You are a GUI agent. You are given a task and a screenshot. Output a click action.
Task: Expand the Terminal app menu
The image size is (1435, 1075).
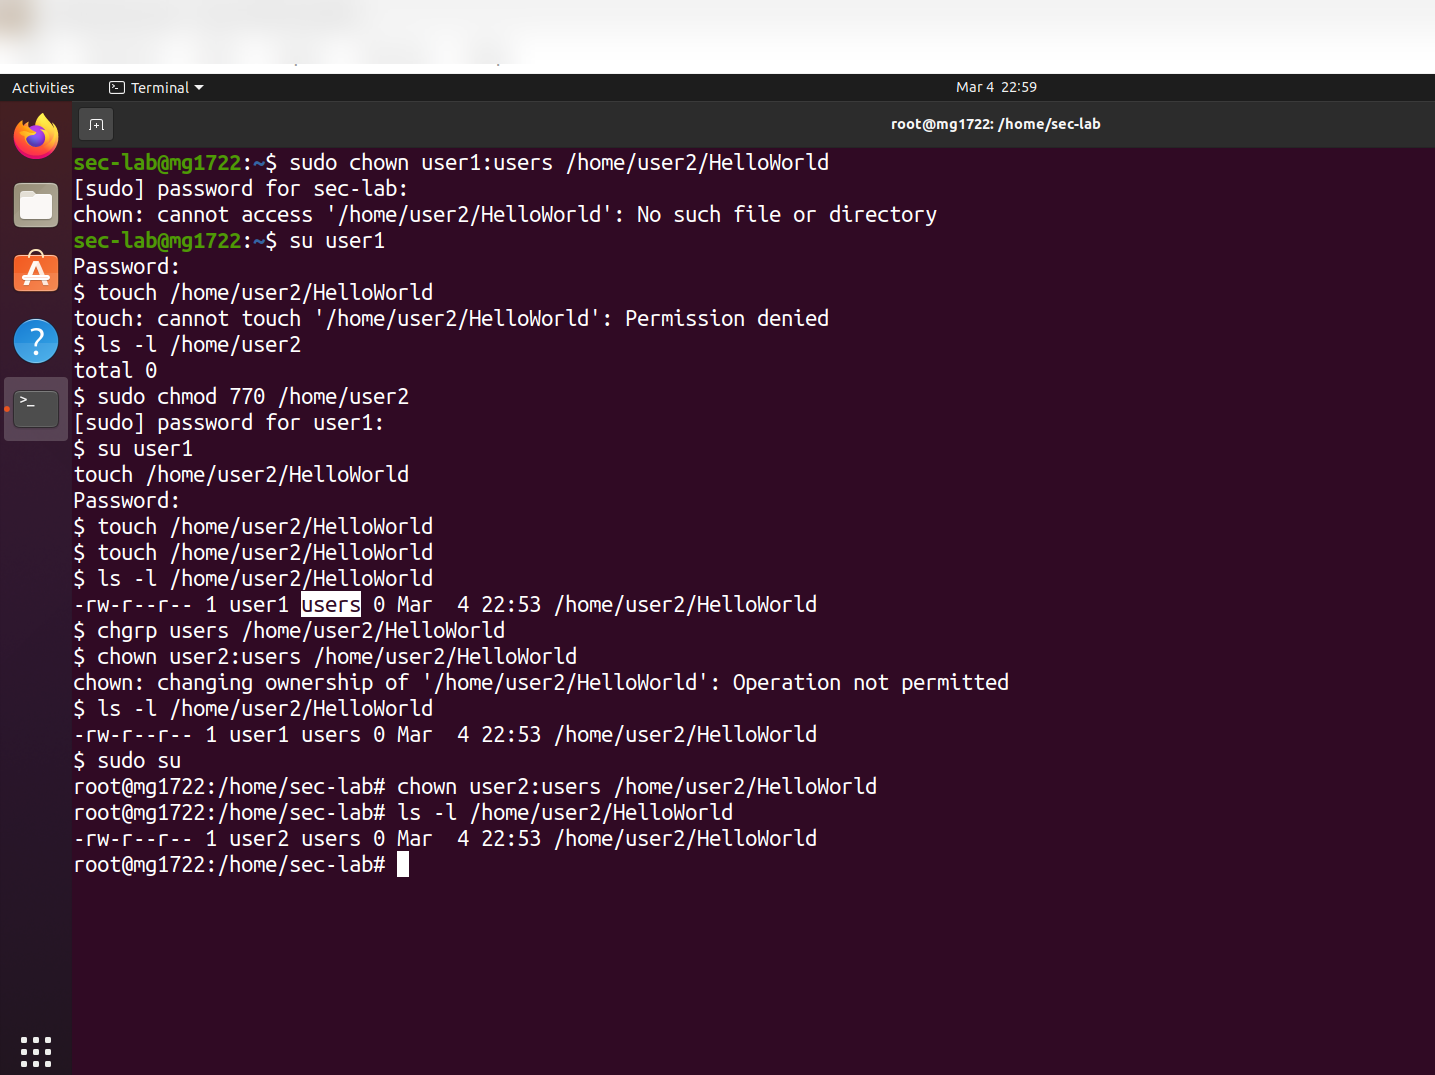coord(156,88)
